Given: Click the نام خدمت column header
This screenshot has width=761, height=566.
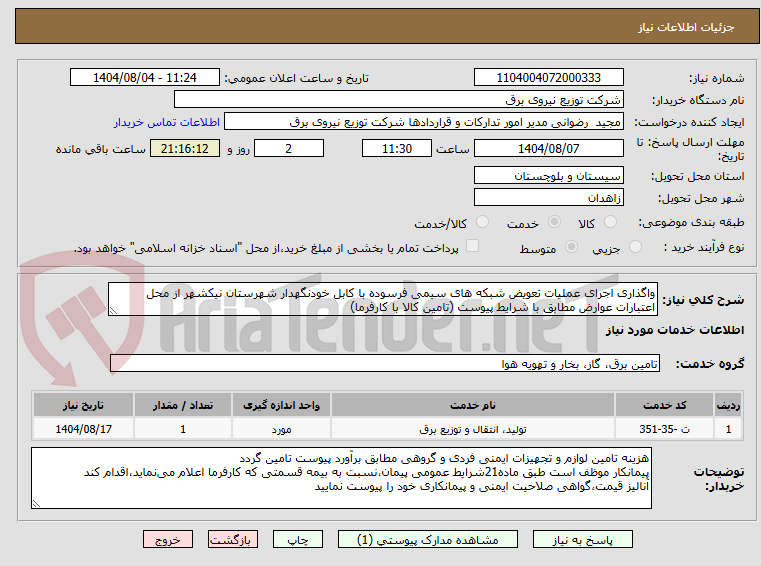Looking at the screenshot, I should coord(473,405).
